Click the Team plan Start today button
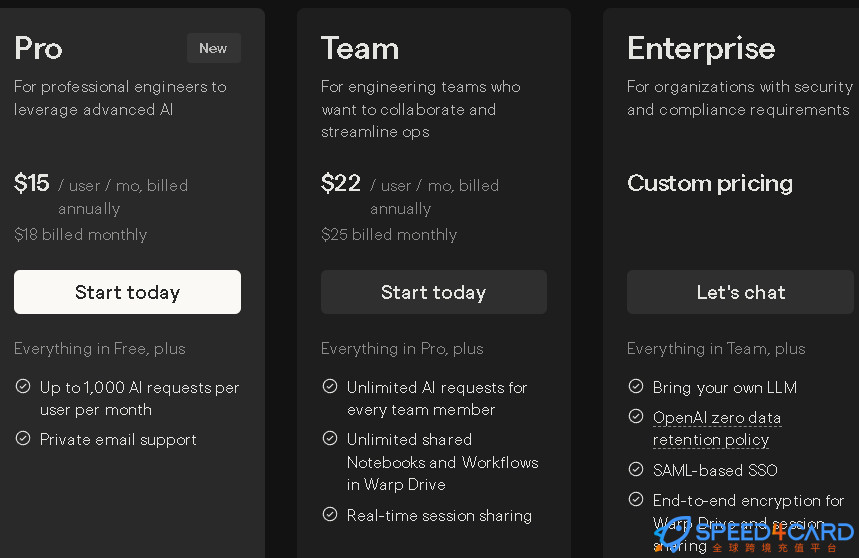The image size is (859, 558). [433, 292]
